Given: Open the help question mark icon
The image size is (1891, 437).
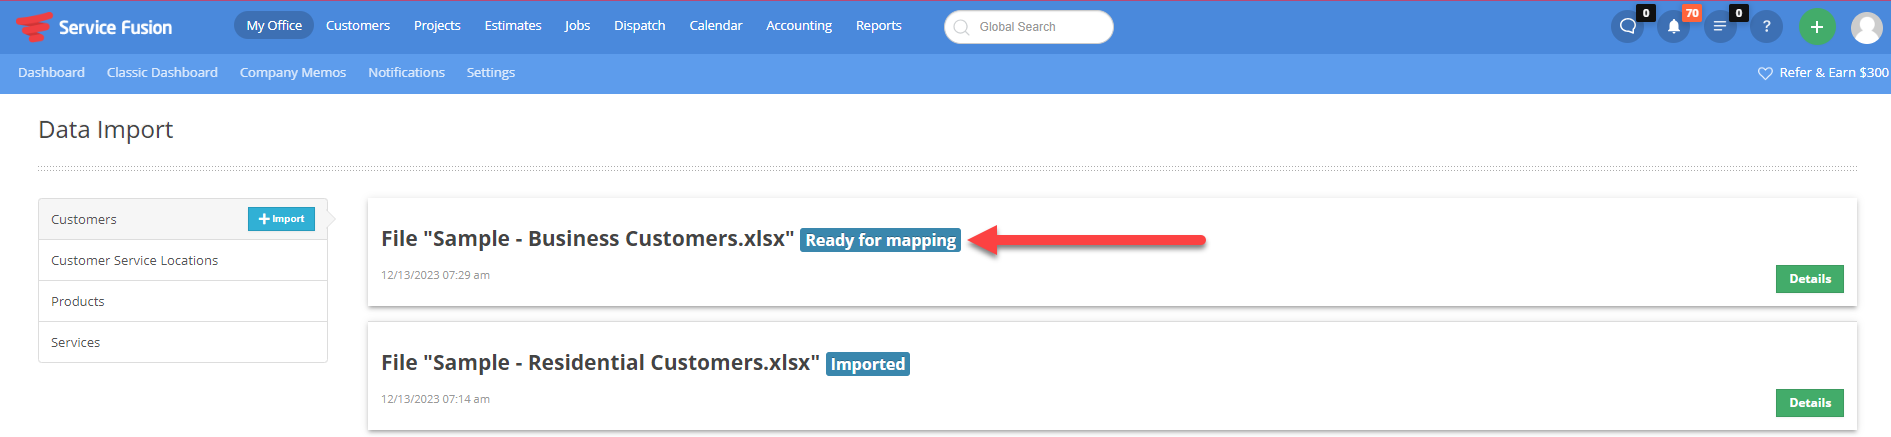Looking at the screenshot, I should [x=1766, y=27].
